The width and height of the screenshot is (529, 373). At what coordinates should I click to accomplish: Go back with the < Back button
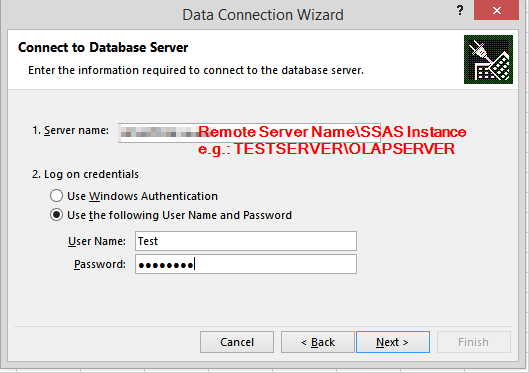(x=318, y=342)
